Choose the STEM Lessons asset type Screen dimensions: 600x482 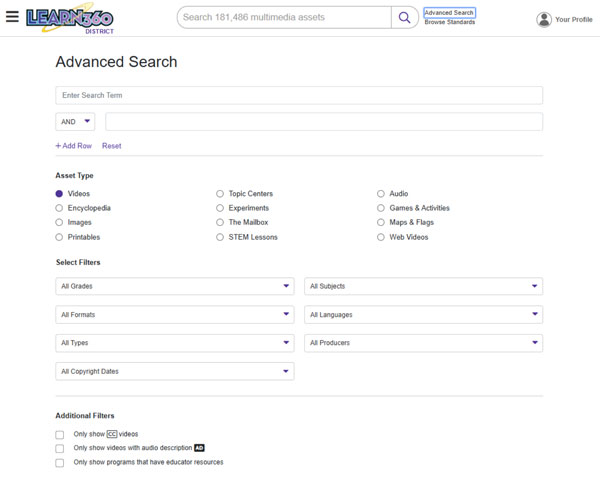(x=220, y=237)
